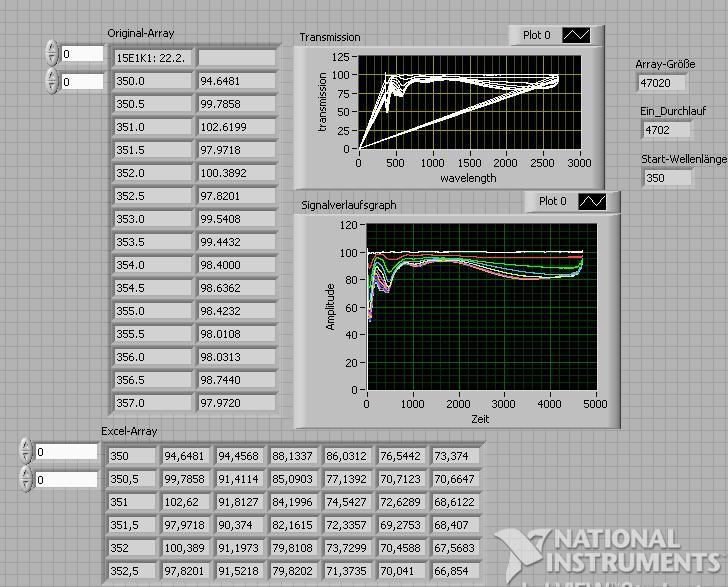The height and width of the screenshot is (587, 728).
Task: Select Excel-Array cell 79,8202
Action: coord(292,571)
